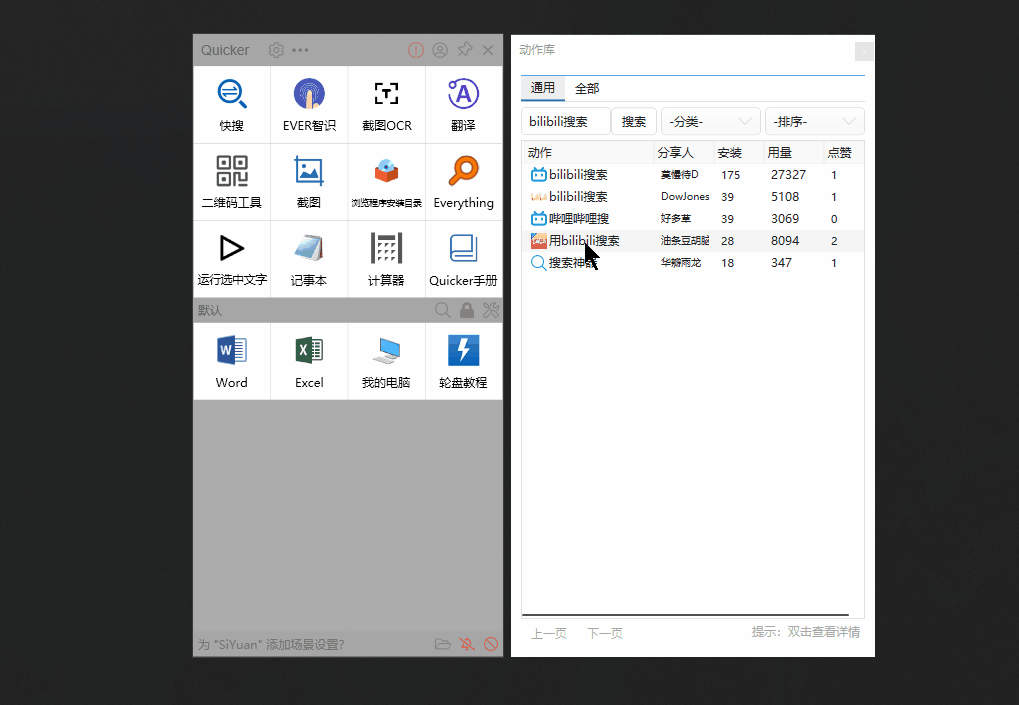1019x705 pixels.
Task: Sort by the 用量 column header
Action: 793,153
